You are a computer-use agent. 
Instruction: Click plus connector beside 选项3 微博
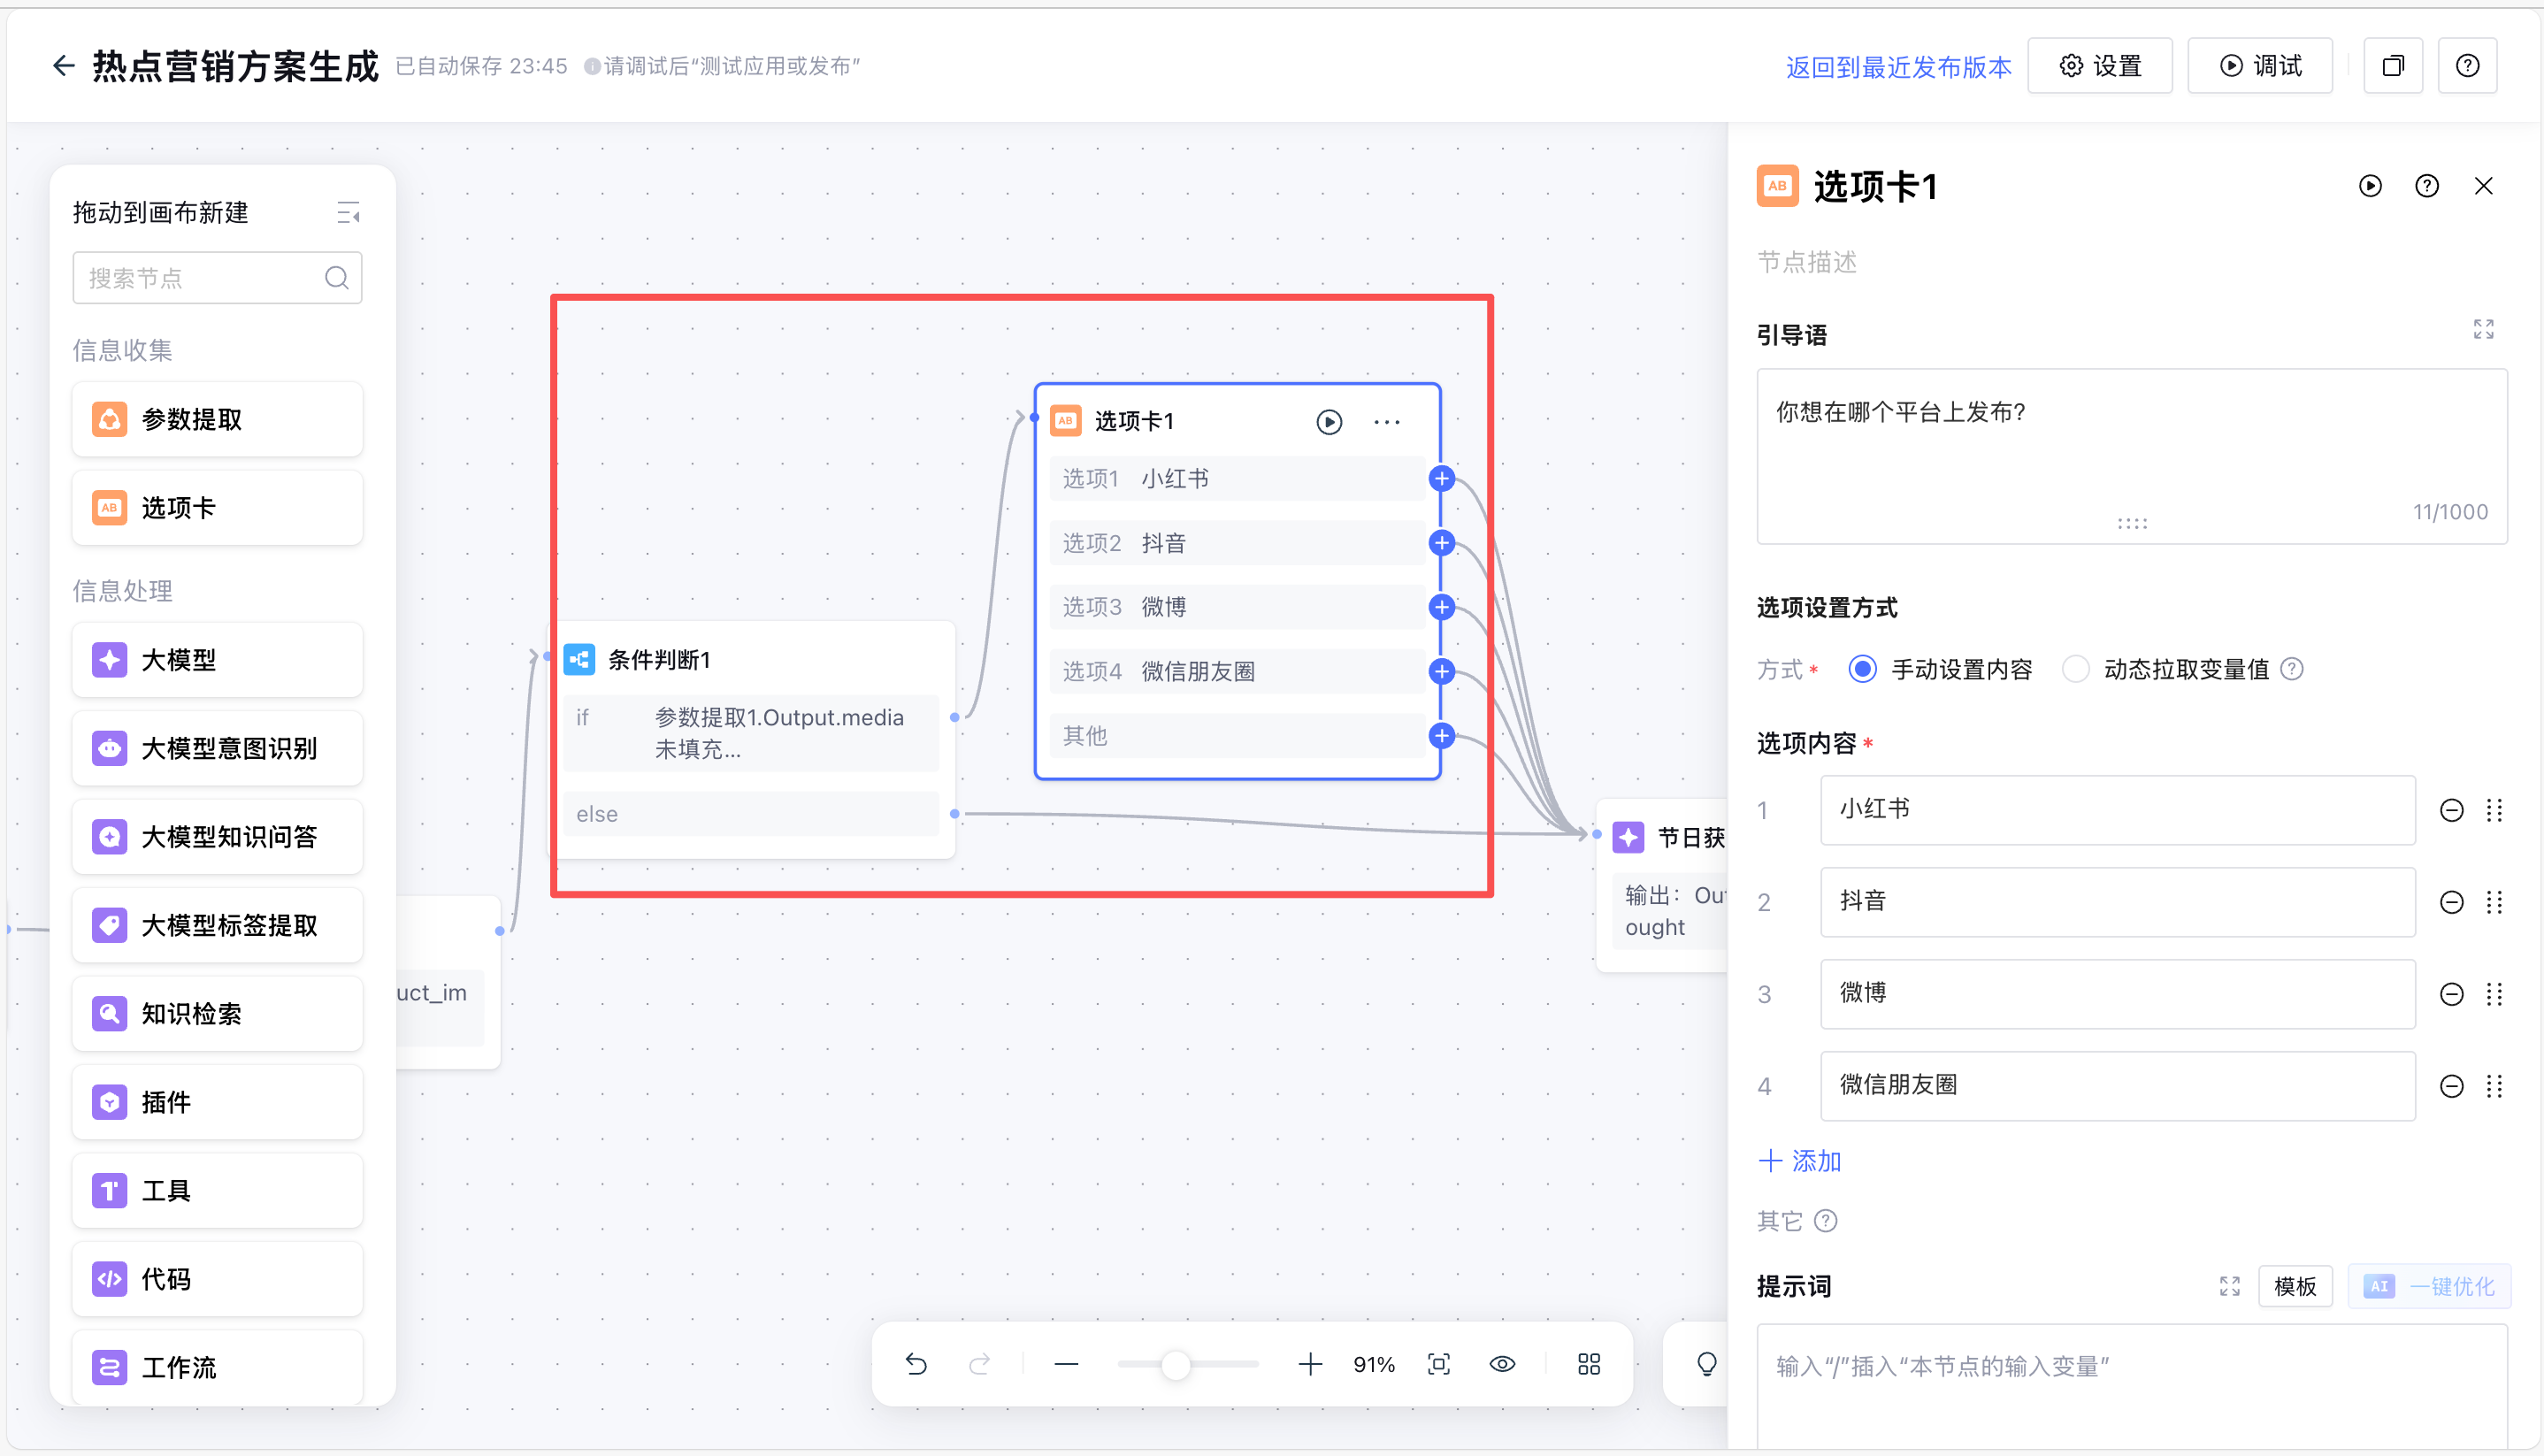(1441, 607)
